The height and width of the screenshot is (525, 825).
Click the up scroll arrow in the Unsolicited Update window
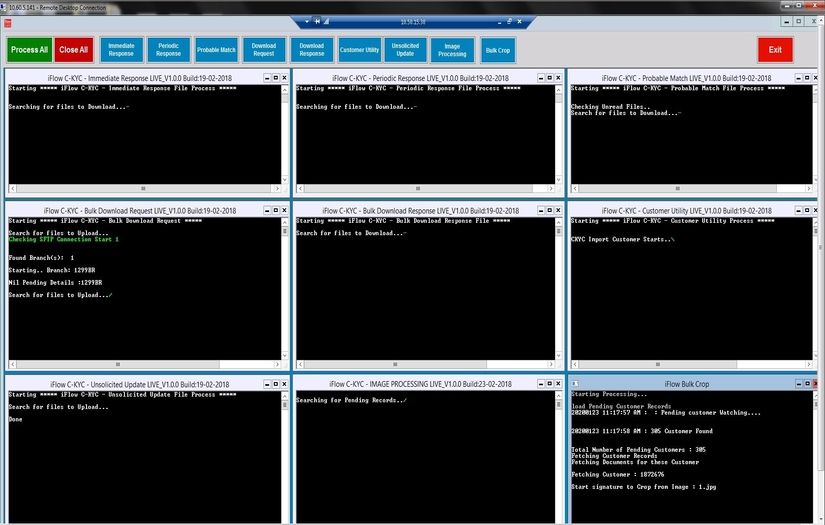pos(285,396)
